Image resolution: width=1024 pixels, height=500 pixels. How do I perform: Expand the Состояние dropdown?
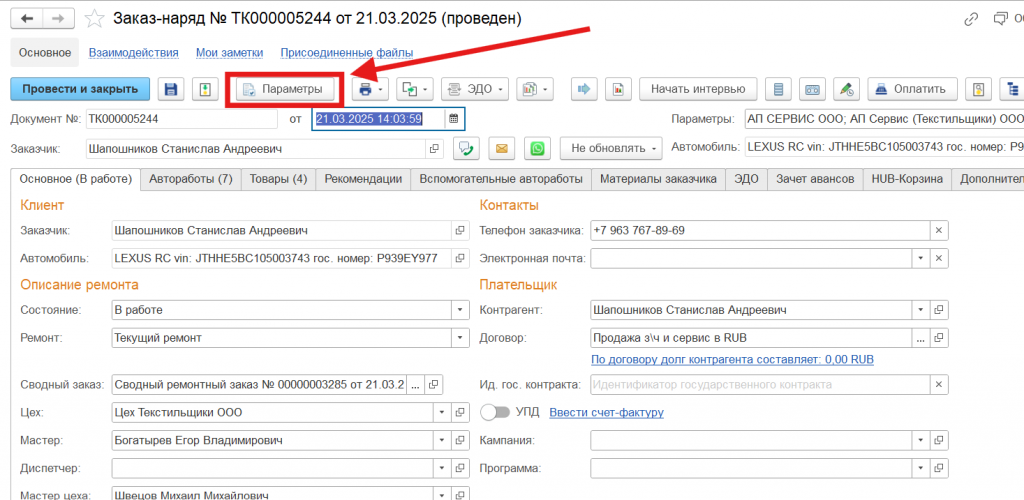point(460,310)
